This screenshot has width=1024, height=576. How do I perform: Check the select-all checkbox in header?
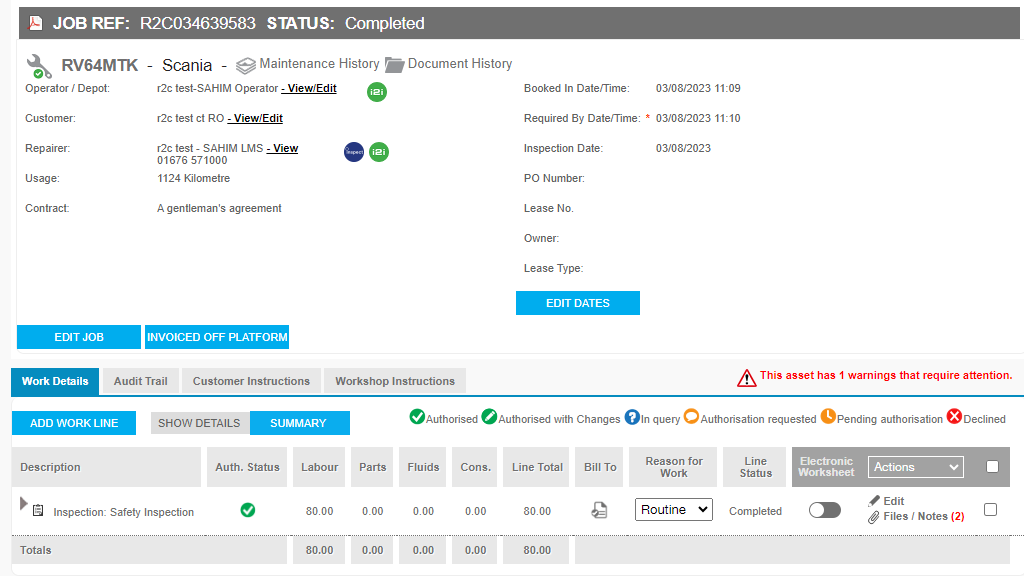[992, 466]
